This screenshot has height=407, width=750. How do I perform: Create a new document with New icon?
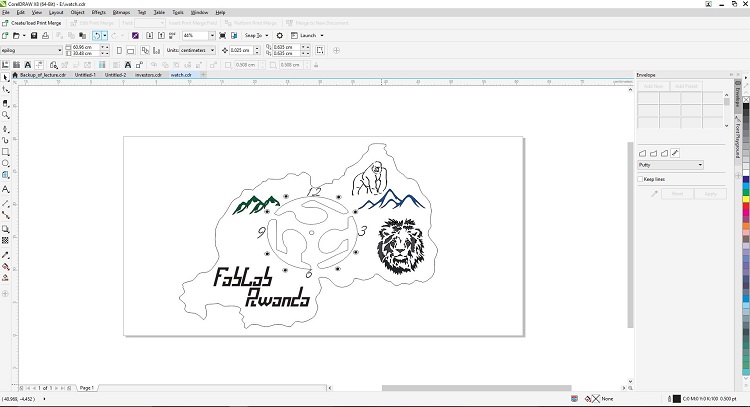pos(5,35)
